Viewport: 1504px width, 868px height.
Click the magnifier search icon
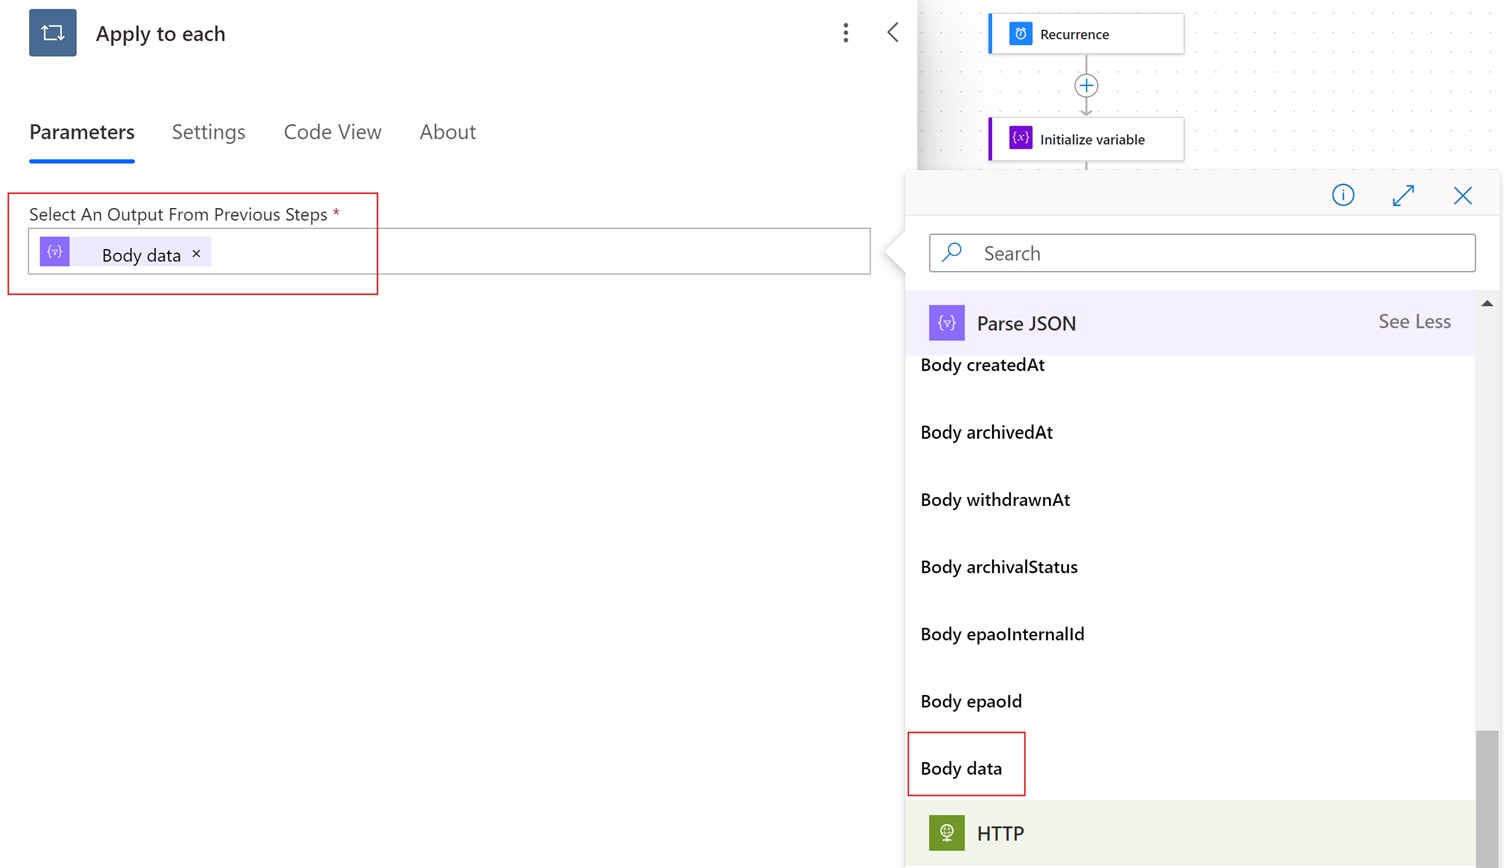point(953,252)
